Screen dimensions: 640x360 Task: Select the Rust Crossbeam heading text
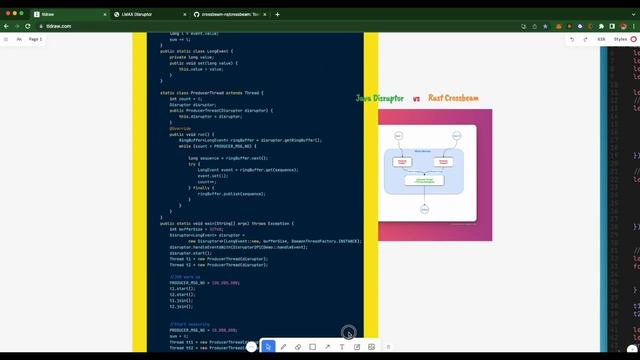(x=453, y=98)
